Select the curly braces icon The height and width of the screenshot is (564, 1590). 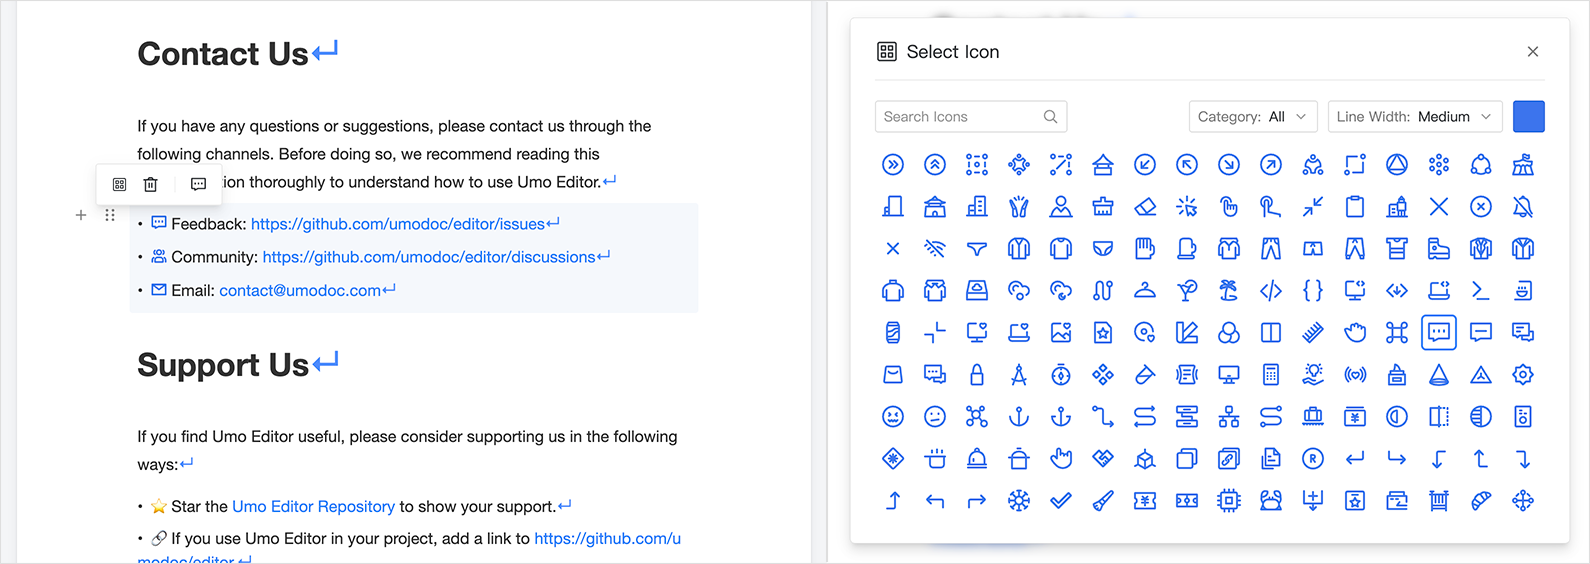coord(1313,291)
